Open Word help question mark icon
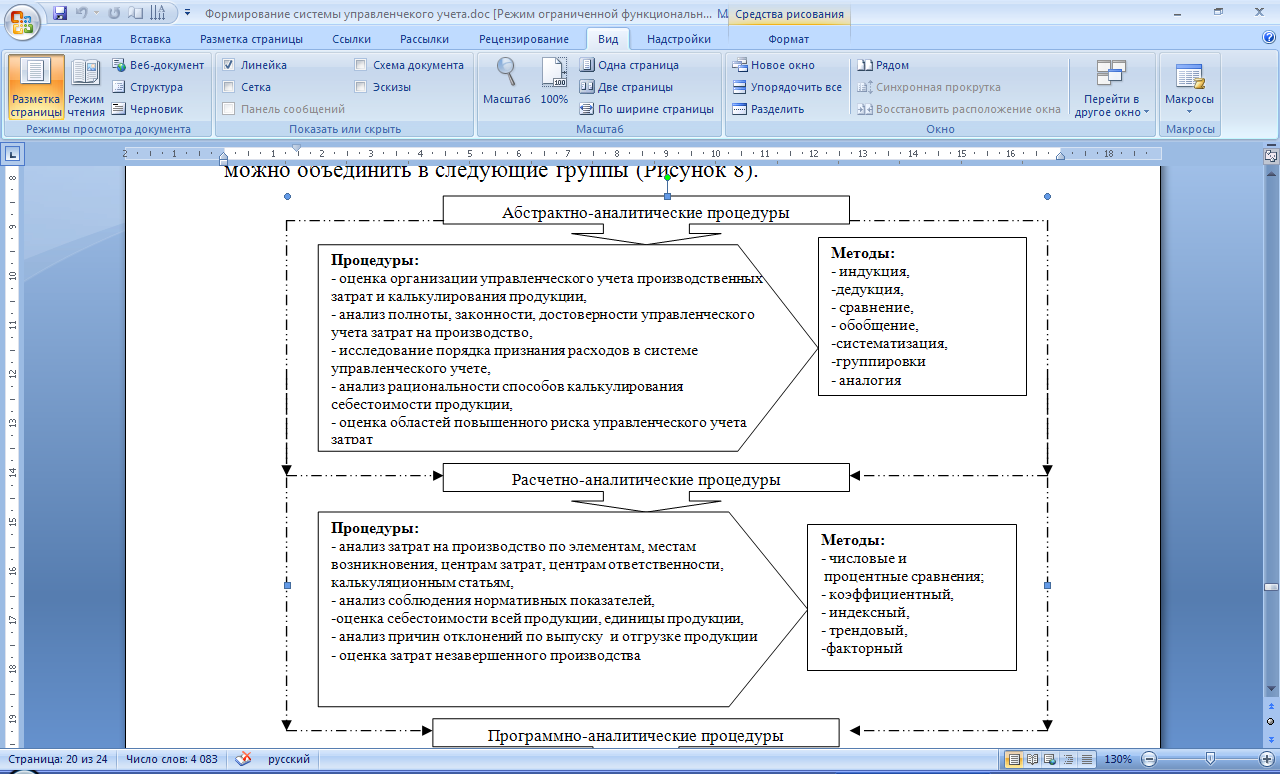The height and width of the screenshot is (774, 1280). (1269, 38)
